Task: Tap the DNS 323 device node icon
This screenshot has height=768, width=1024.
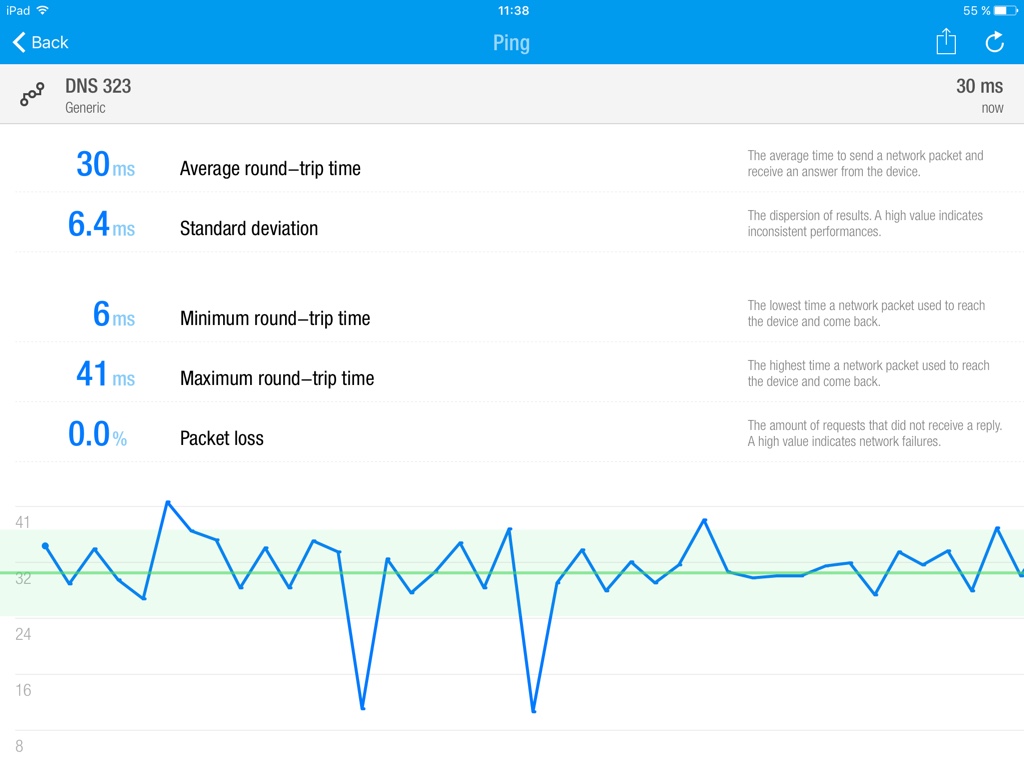Action: click(31, 95)
